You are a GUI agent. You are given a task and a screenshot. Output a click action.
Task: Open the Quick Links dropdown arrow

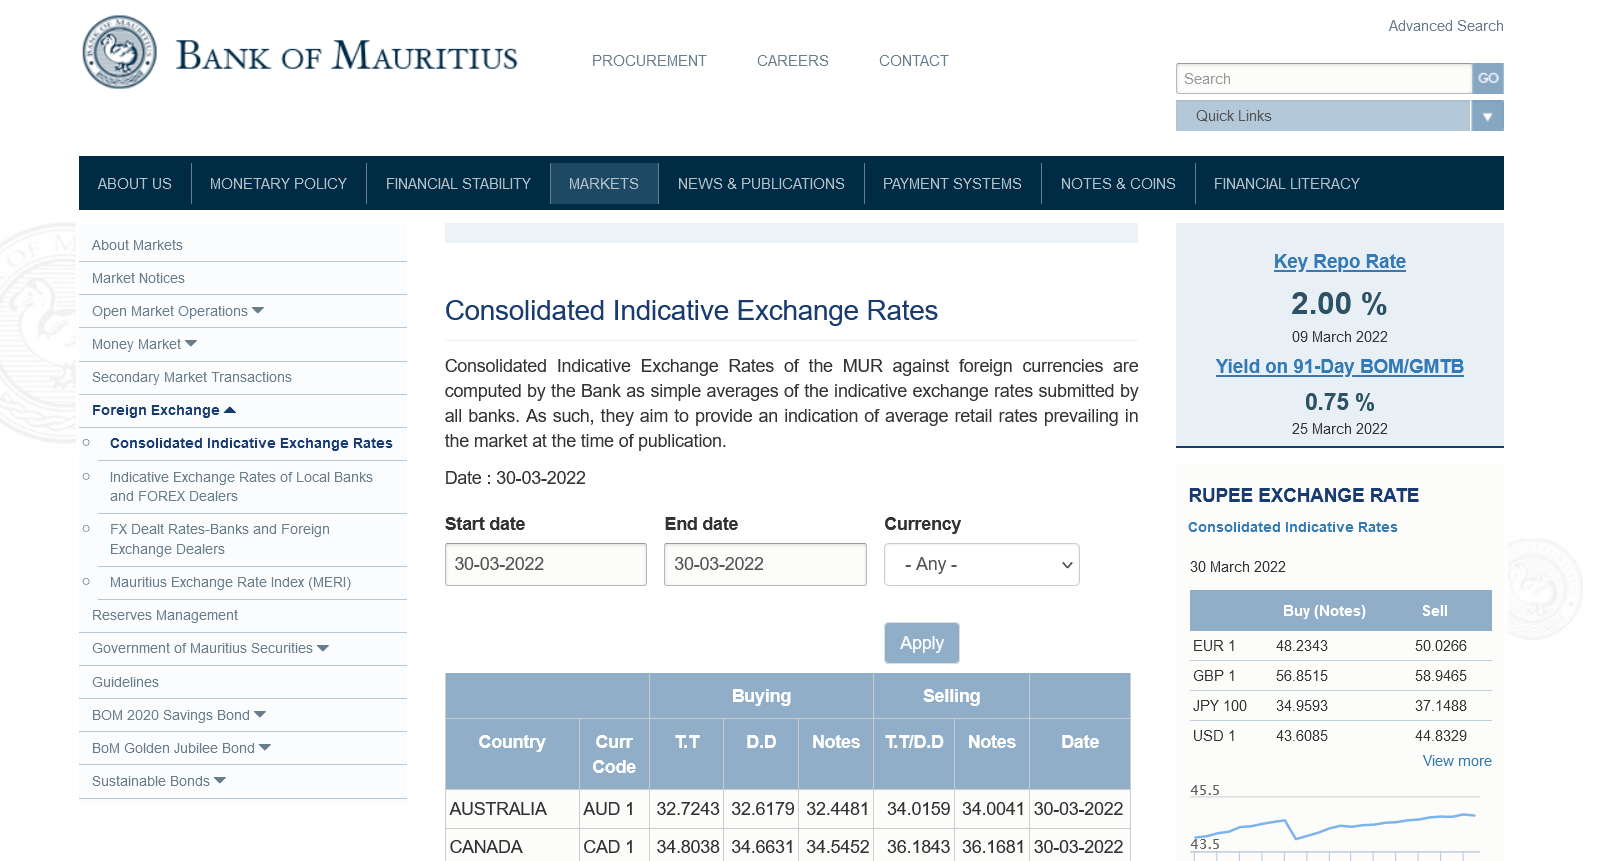[x=1486, y=116]
